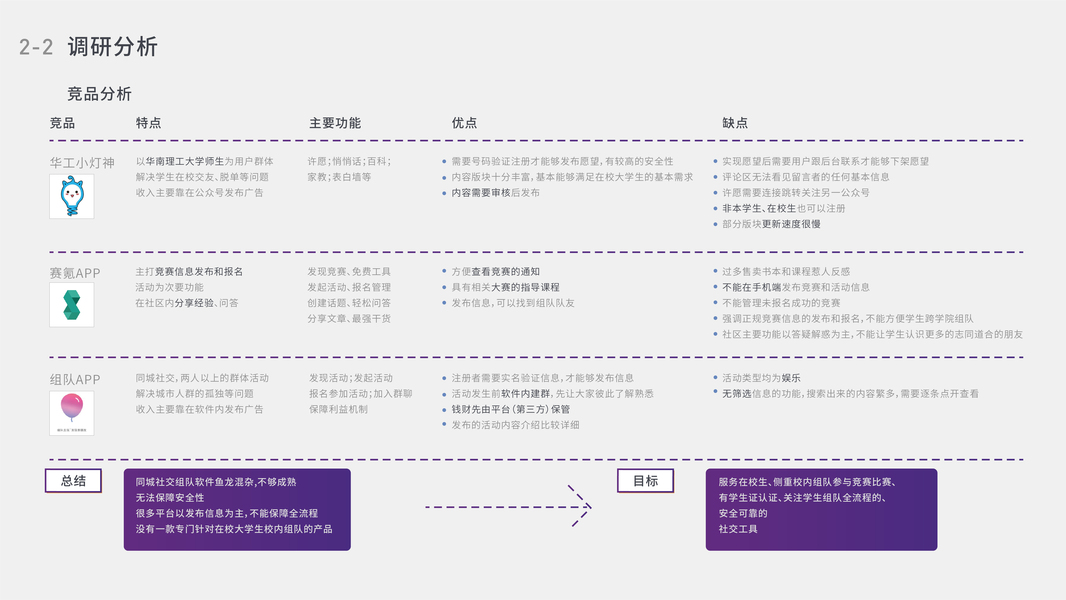Select text 注册者需要实名验证信息
The image size is (1066, 600).
click(x=506, y=378)
